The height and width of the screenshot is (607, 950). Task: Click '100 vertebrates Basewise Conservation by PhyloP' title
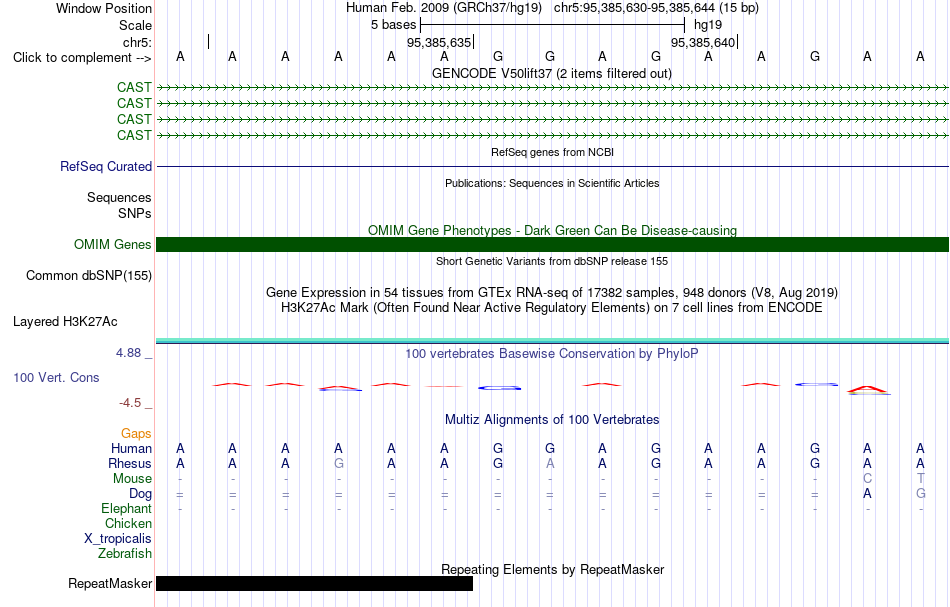tap(552, 354)
